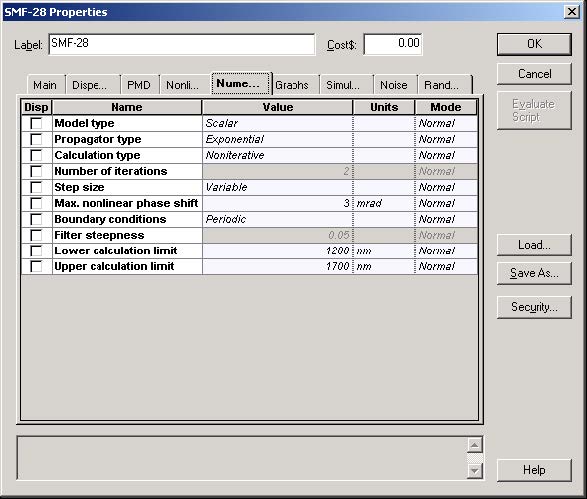Screen dimensions: 587x499
Task: Toggle Disp checkbox for Calculation type
Action: click(36, 155)
